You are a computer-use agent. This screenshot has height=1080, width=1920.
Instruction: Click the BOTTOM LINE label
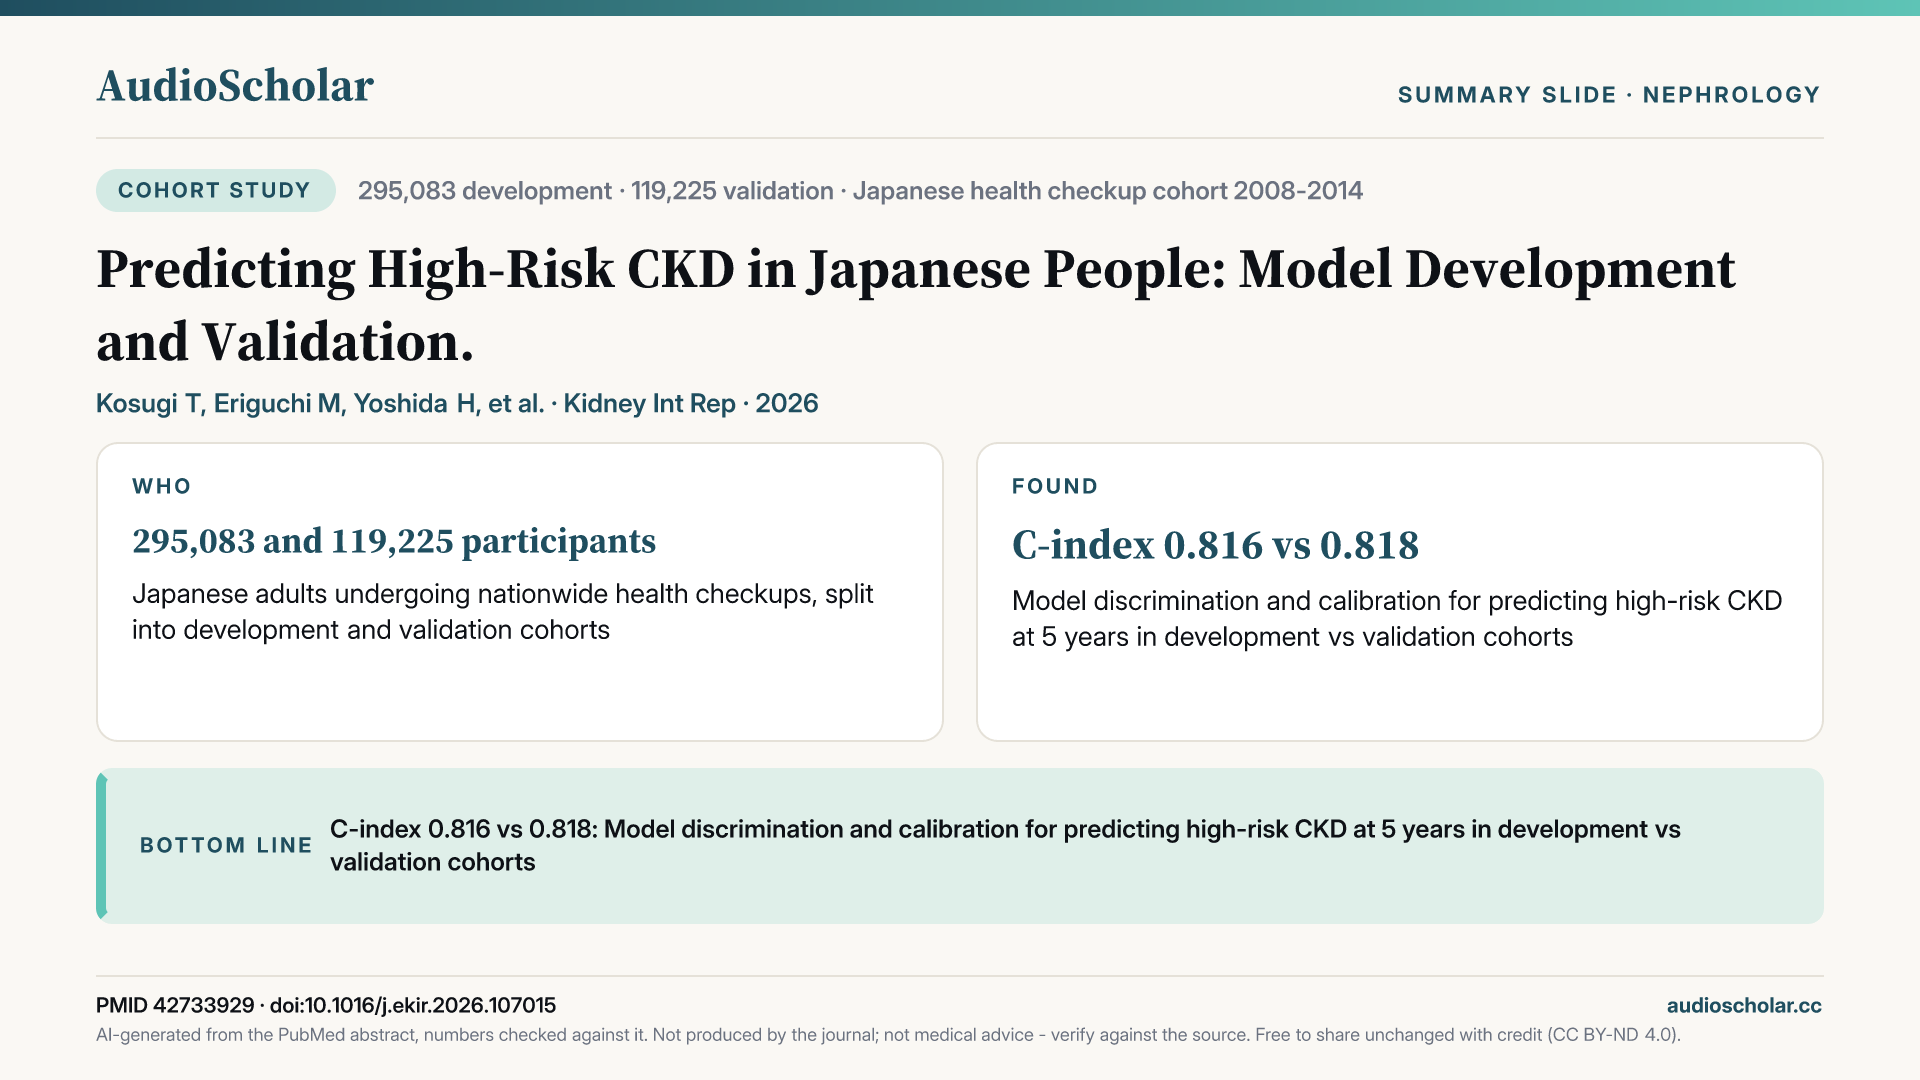click(x=226, y=845)
